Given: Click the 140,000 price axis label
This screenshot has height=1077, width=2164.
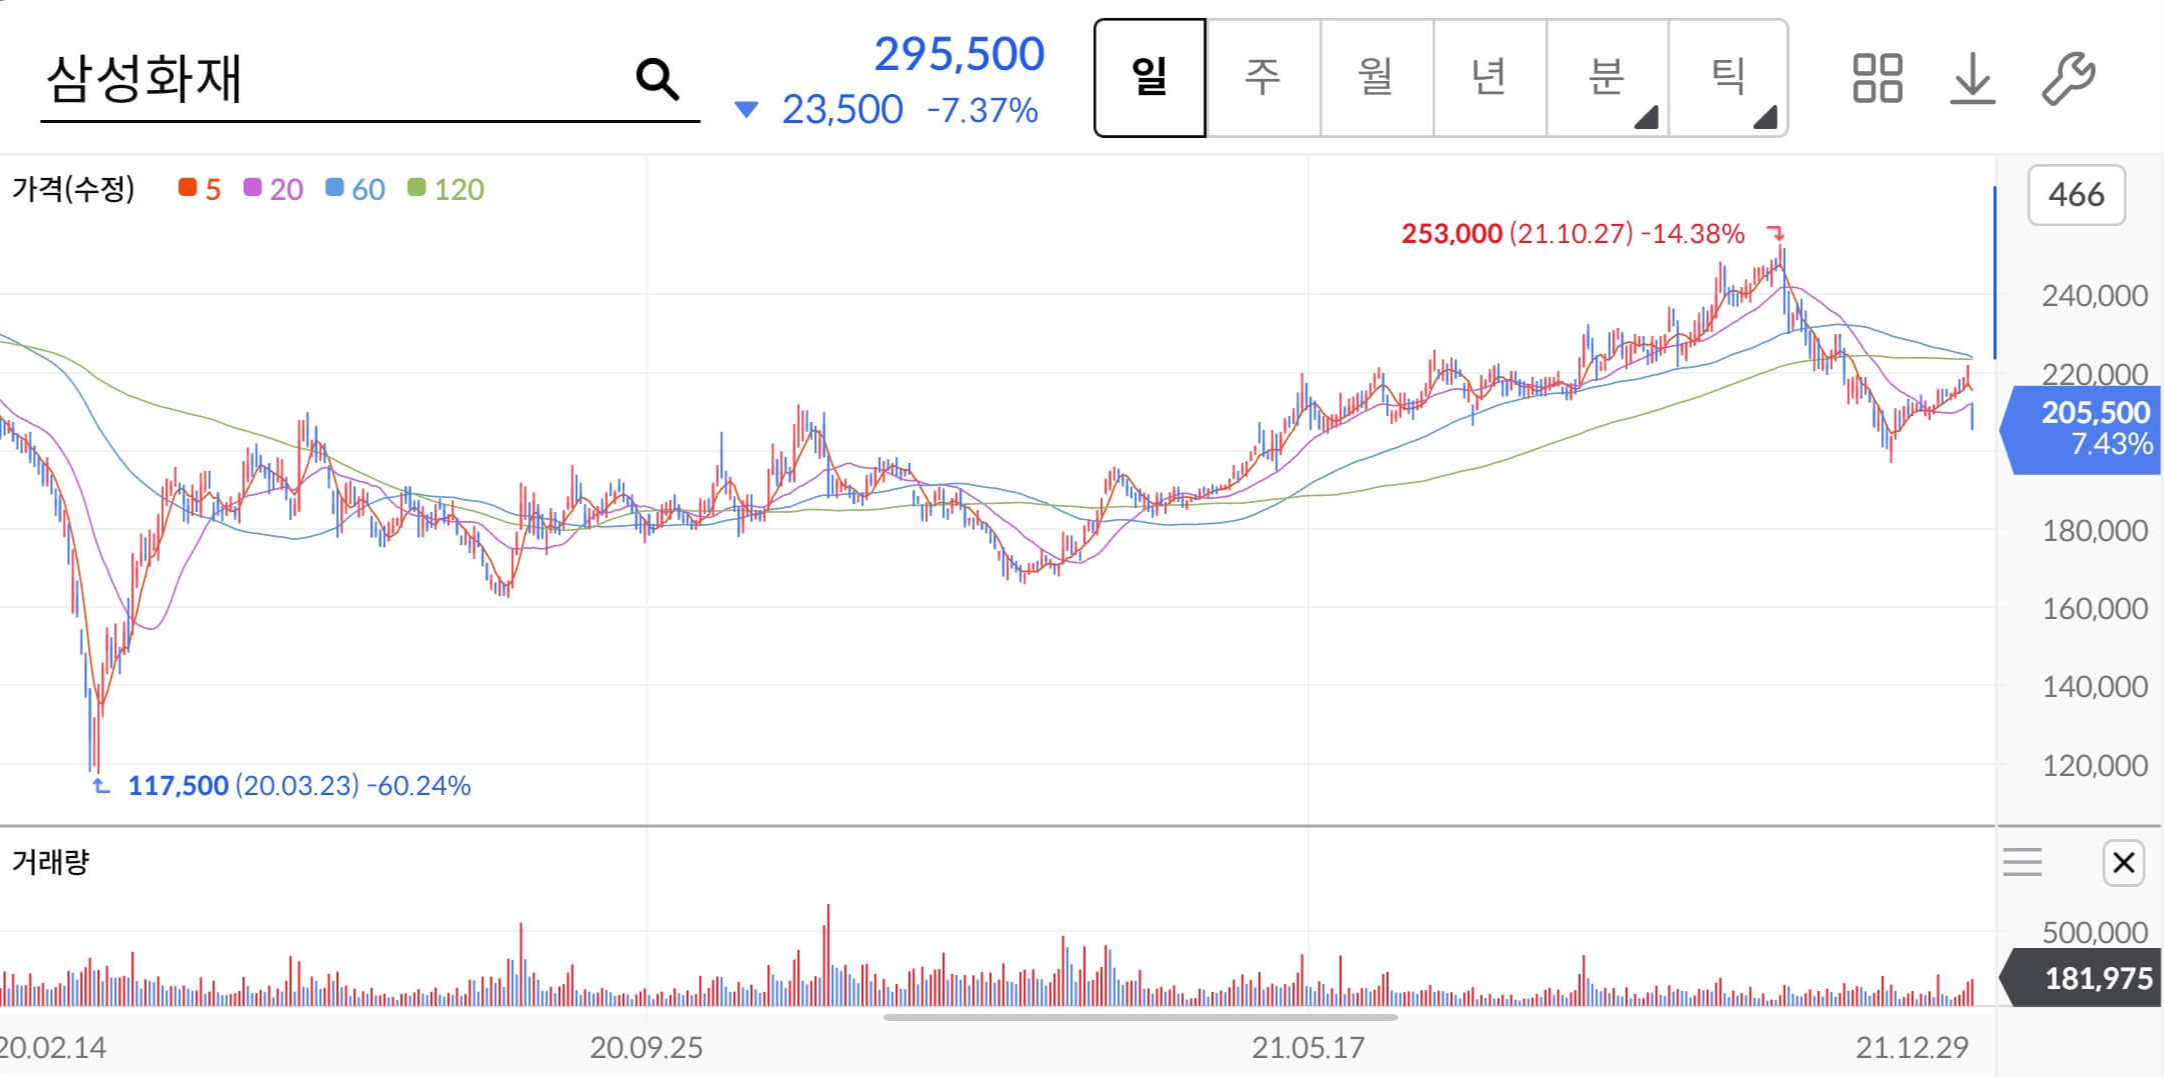Looking at the screenshot, I should 2094,687.
